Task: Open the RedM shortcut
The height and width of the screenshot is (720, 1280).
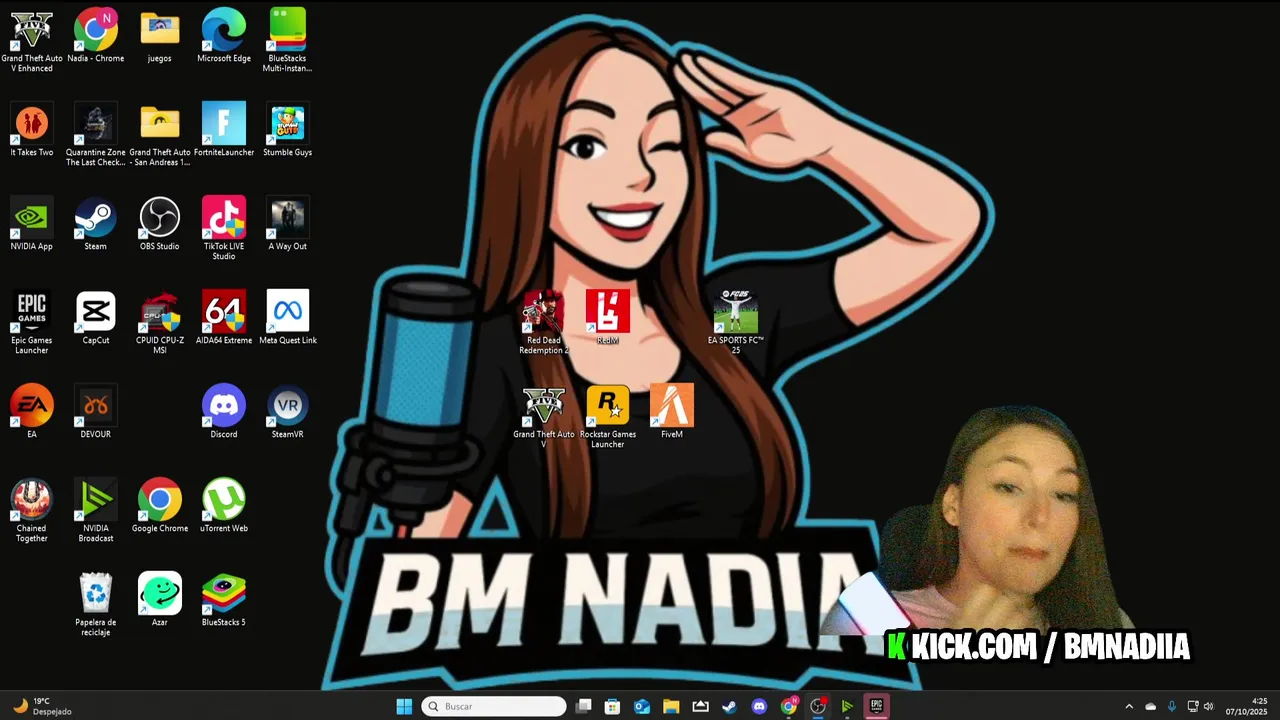Action: 608,319
